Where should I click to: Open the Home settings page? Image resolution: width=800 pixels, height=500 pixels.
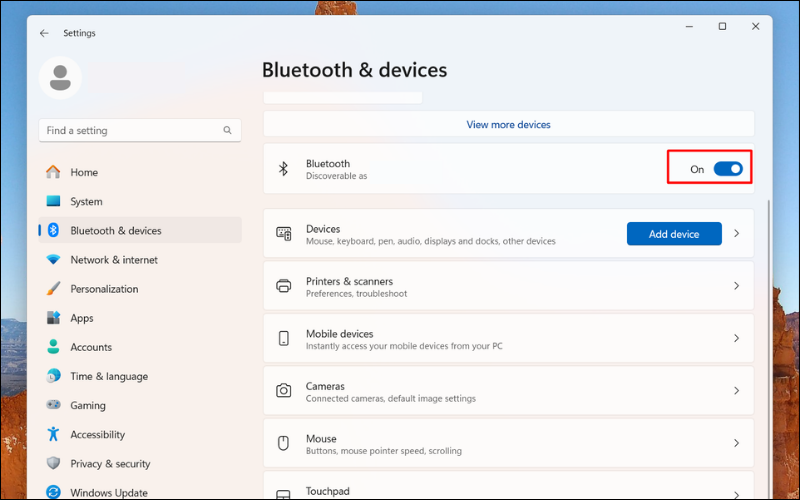pos(140,172)
